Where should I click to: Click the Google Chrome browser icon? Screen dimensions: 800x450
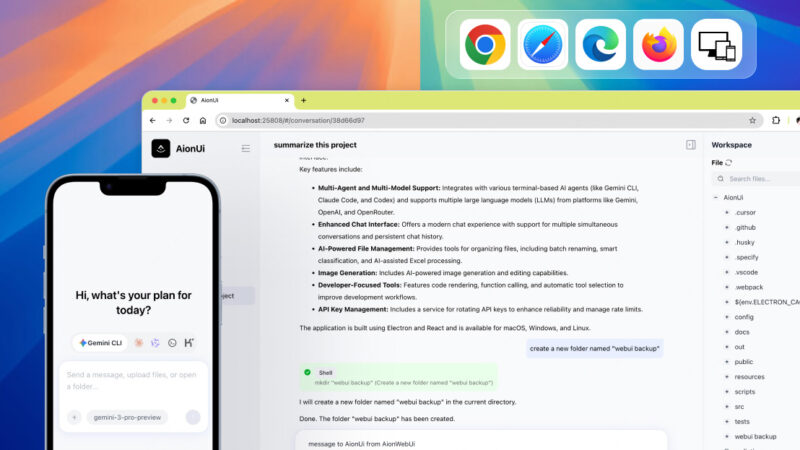pos(484,44)
